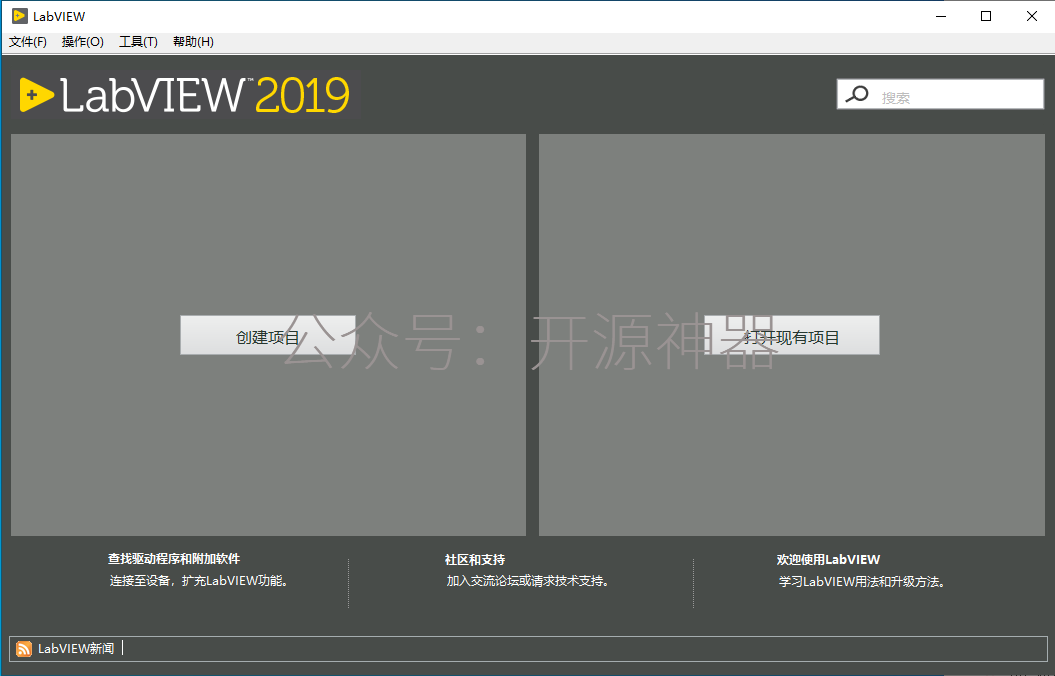Screen dimensions: 1055x676
Task: Maximize the LabVIEW window
Action: tap(986, 16)
